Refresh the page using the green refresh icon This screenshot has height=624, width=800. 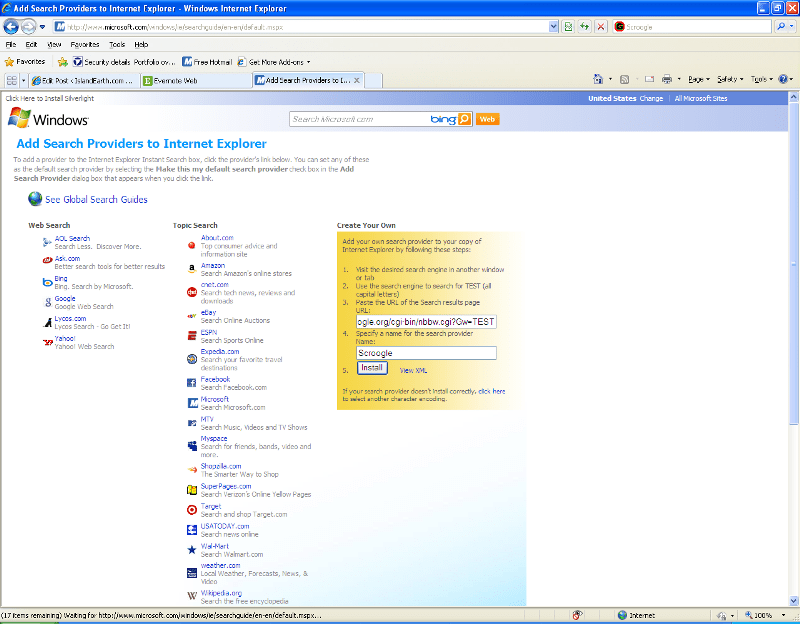tap(585, 27)
